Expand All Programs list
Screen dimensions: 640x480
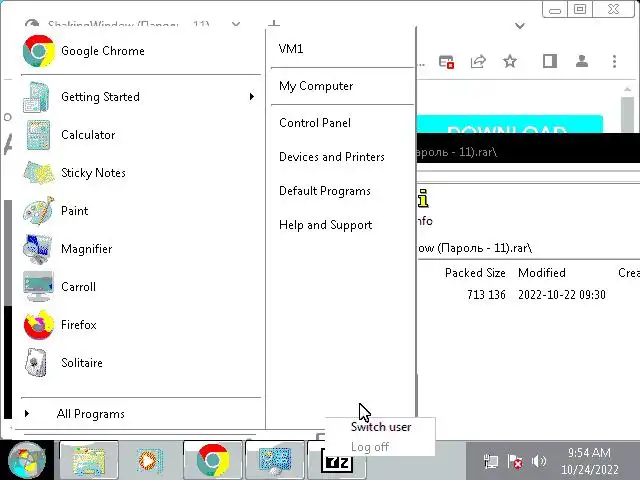[x=141, y=414]
